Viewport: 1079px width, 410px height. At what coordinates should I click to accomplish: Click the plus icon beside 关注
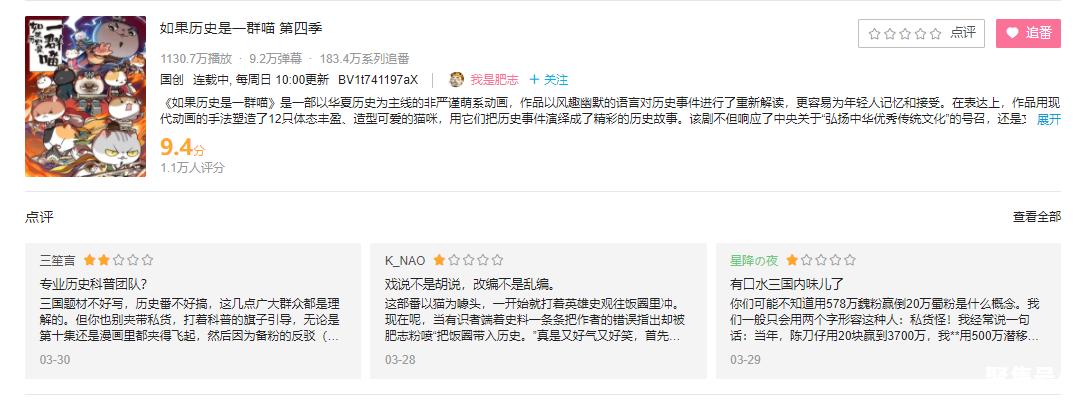tap(534, 79)
